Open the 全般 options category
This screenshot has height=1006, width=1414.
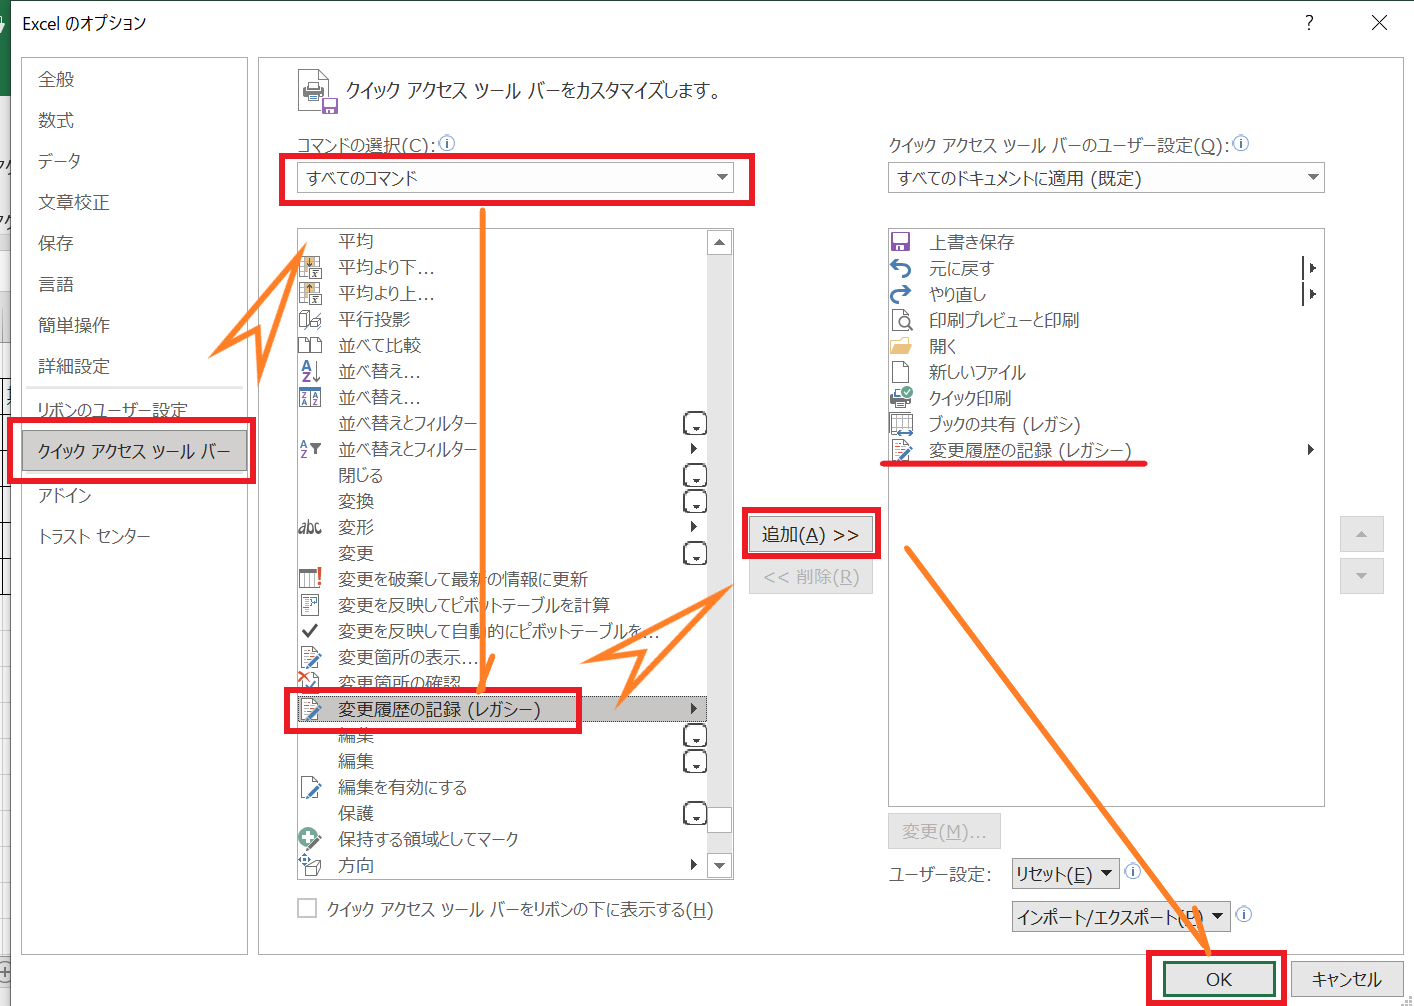[x=134, y=79]
